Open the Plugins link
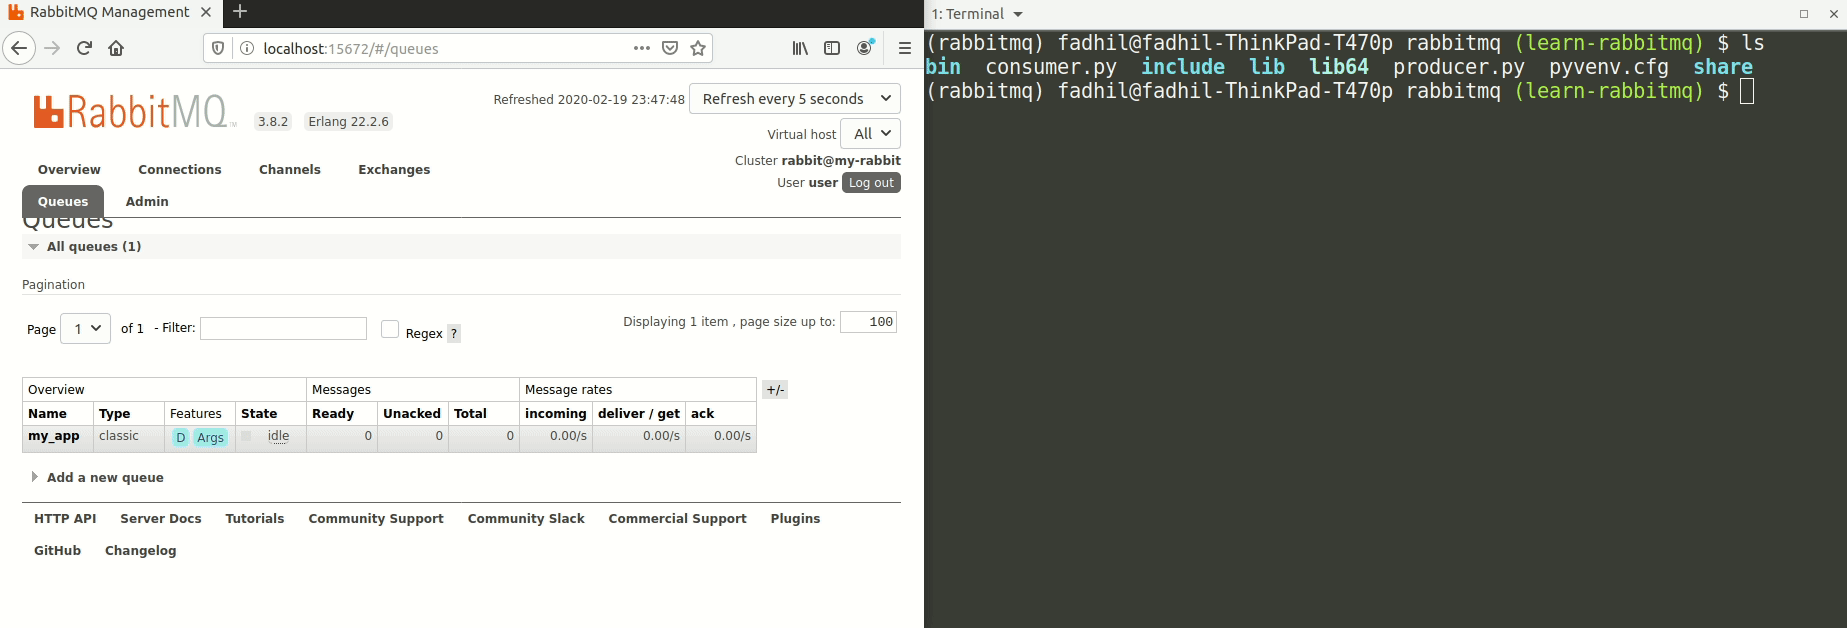 click(795, 518)
